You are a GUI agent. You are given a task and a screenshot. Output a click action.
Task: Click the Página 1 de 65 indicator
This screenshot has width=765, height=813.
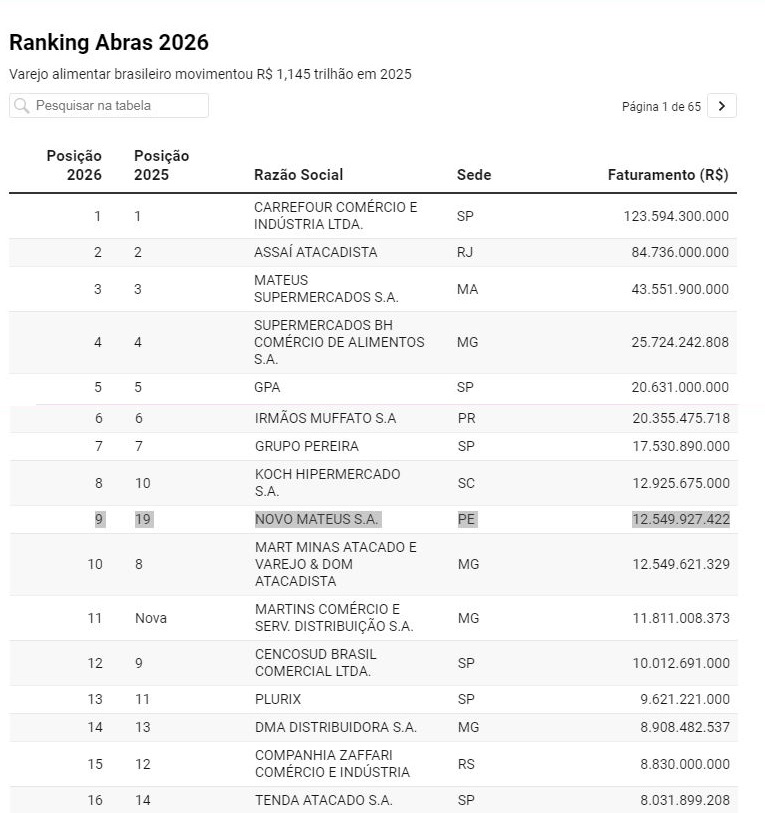(x=661, y=107)
